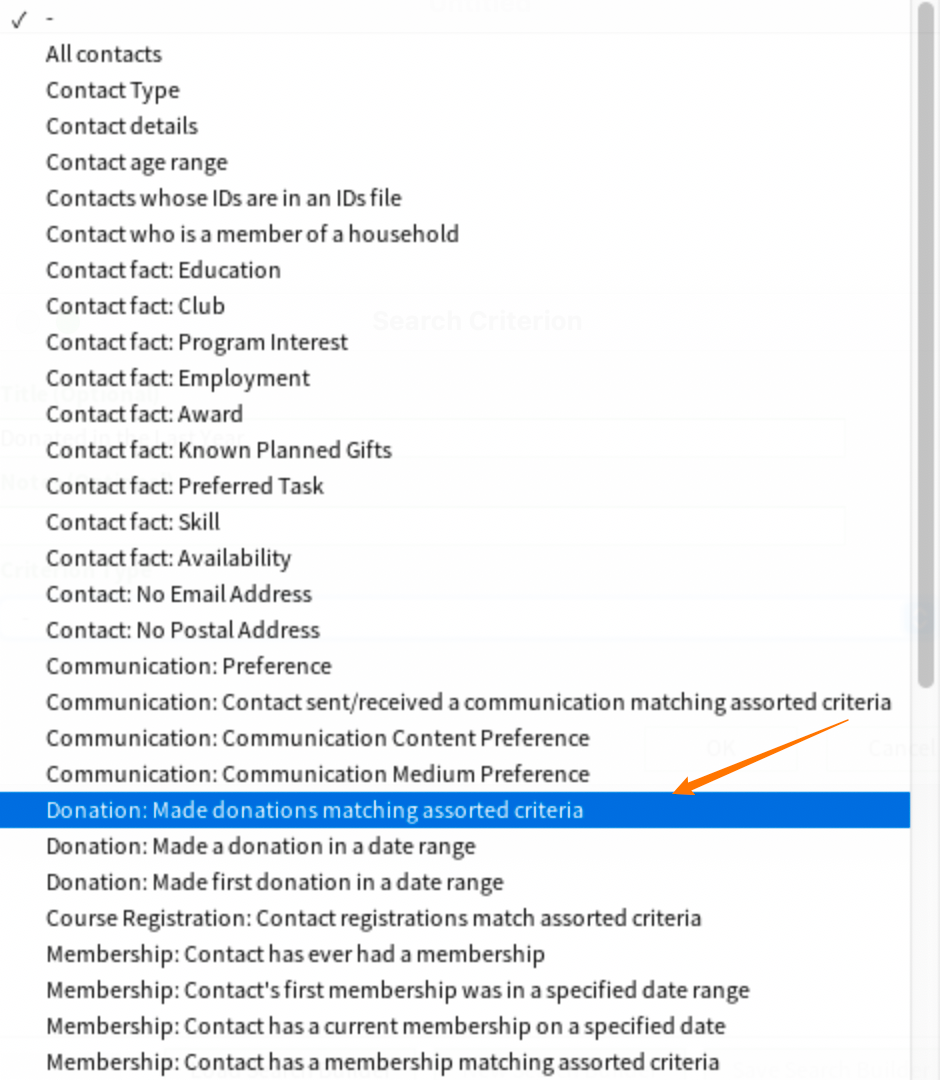Click highlighted Donation: Made donations matching assorted criteria
The width and height of the screenshot is (940, 1080).
(455, 810)
